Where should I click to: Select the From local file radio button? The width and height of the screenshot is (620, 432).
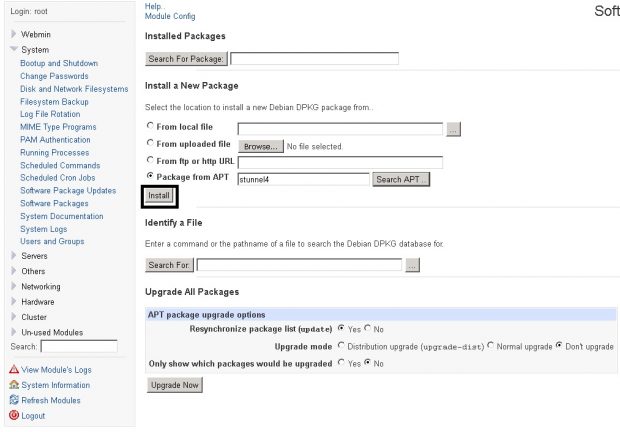pyautogui.click(x=150, y=126)
